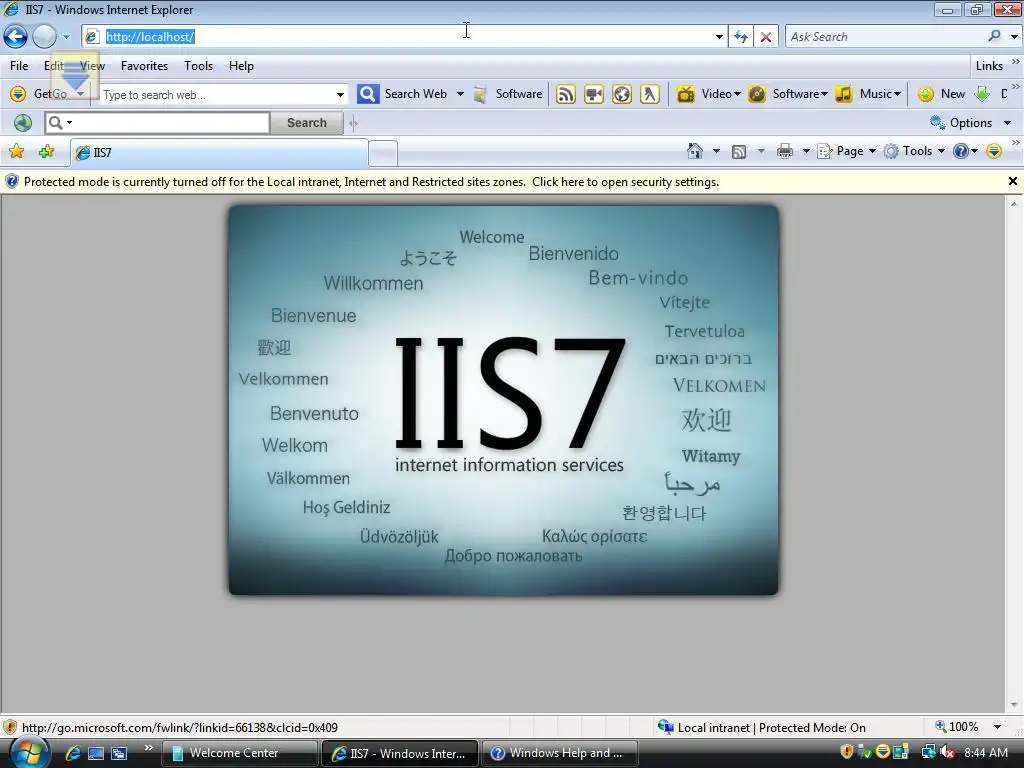Click the globe icon on GetGo toolbar
Viewport: 1024px width, 768px height.
[622, 94]
